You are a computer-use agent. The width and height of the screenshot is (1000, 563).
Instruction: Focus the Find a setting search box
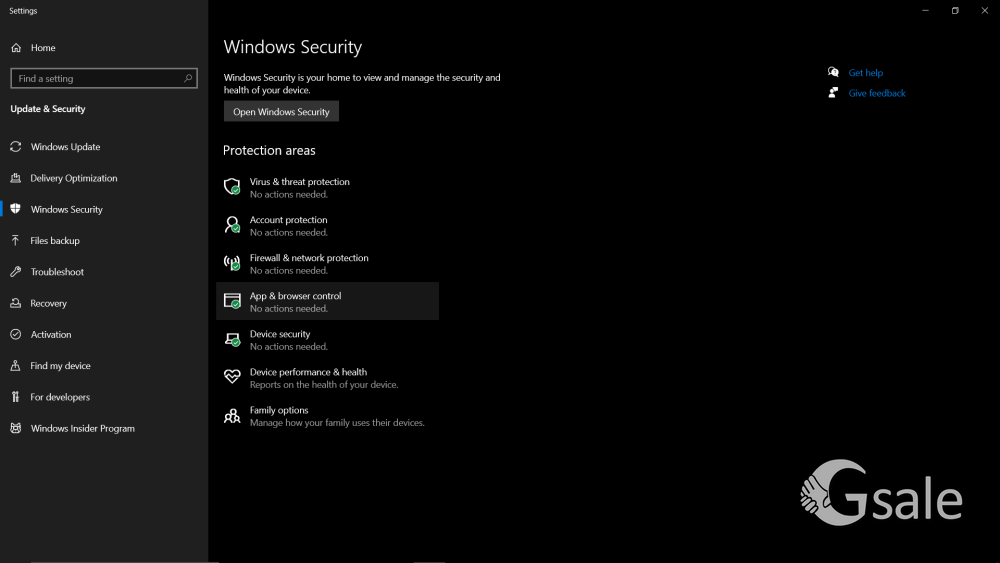pyautogui.click(x=104, y=78)
